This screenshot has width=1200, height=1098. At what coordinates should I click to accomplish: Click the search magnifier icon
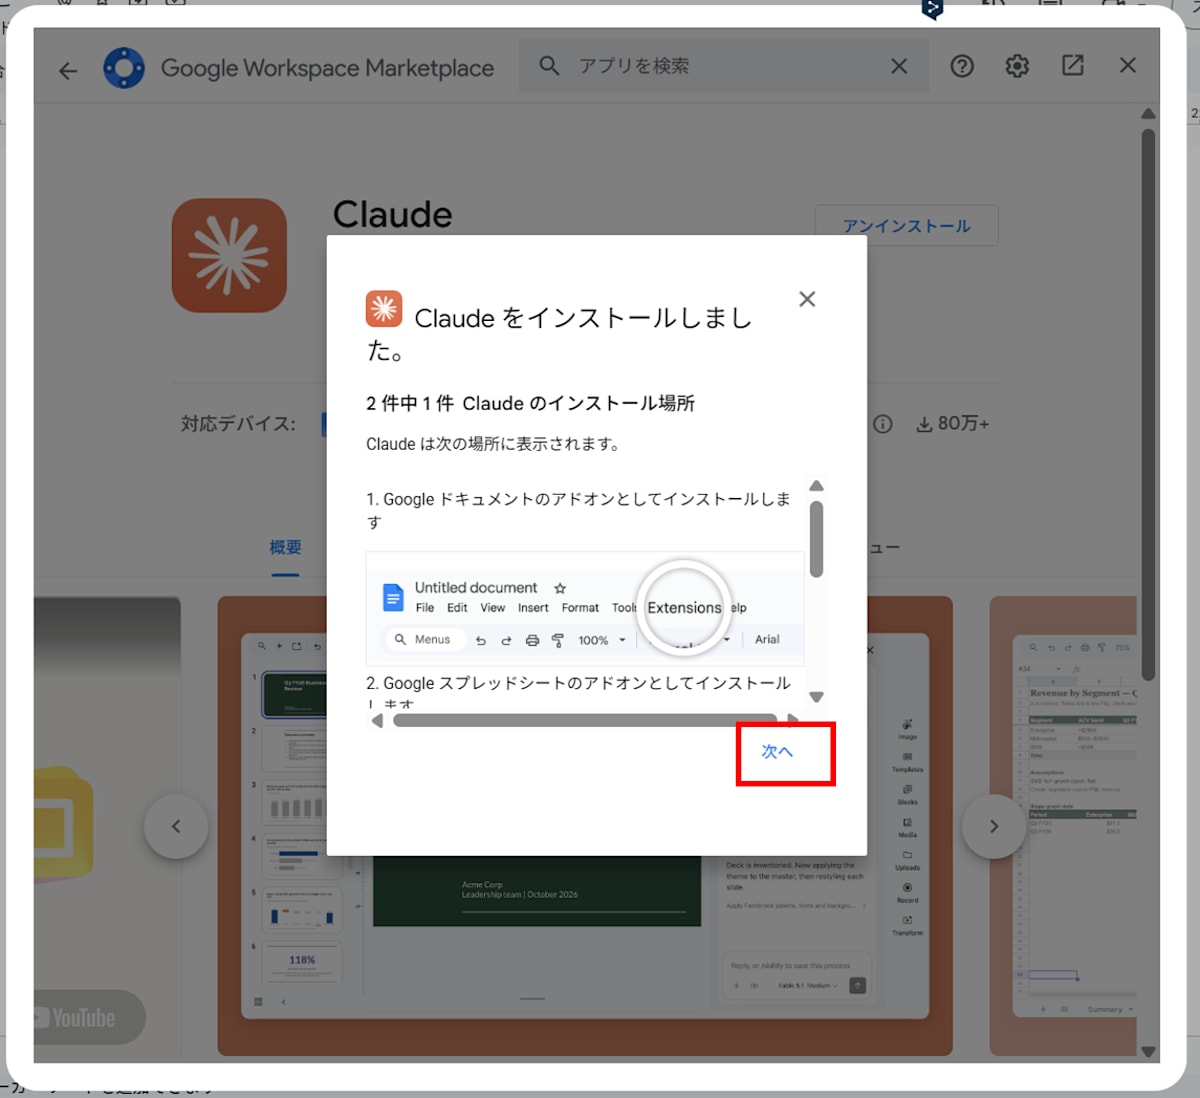pyautogui.click(x=549, y=66)
